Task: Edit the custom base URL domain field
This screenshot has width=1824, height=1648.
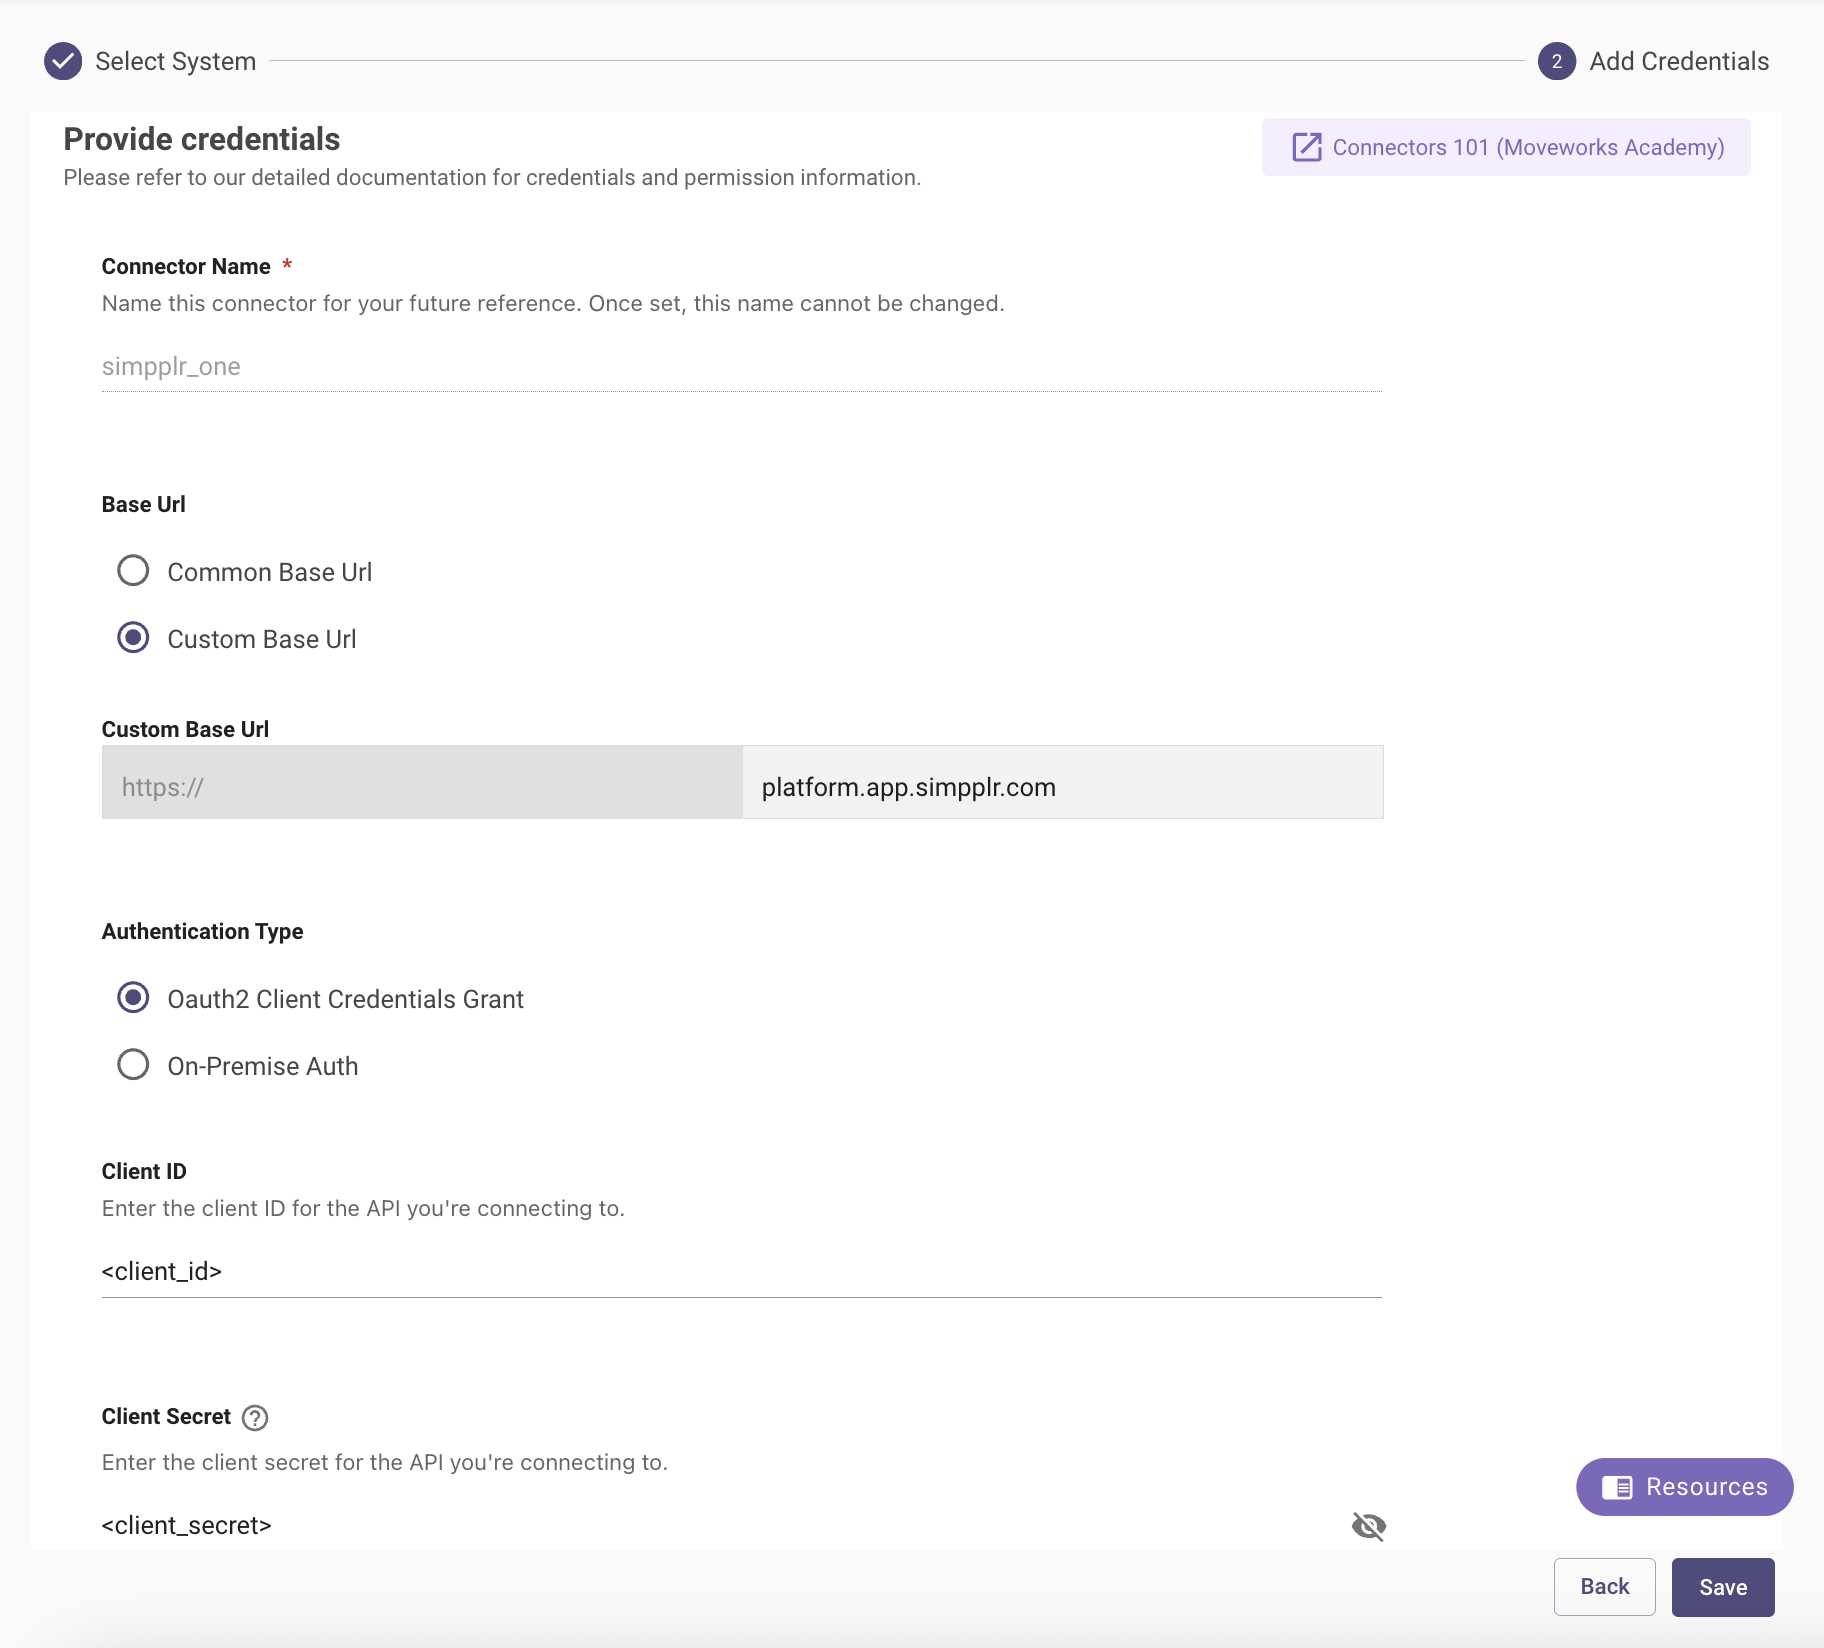Action: [x=1063, y=783]
